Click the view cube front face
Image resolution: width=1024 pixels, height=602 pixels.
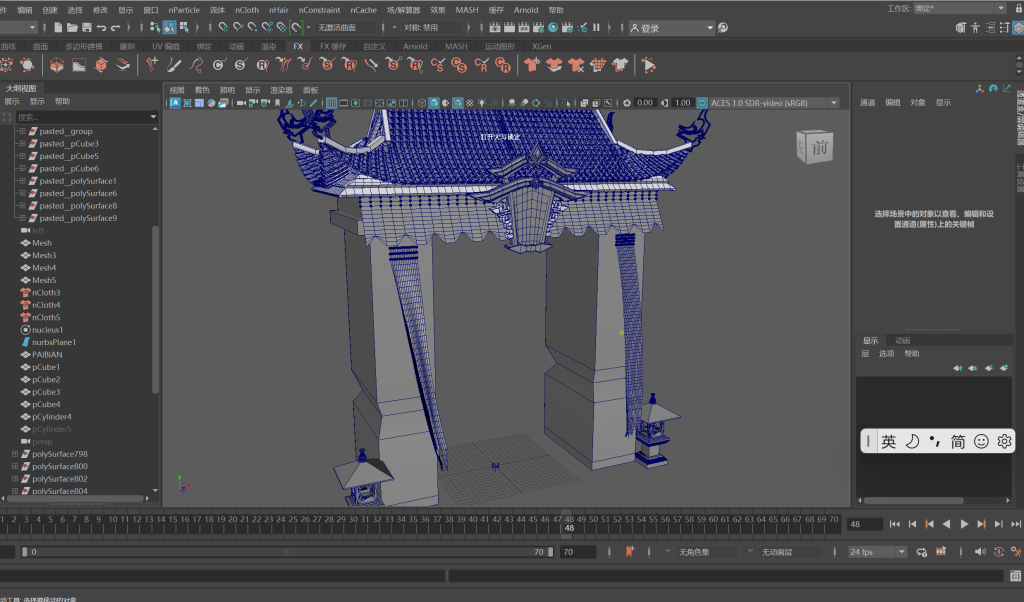click(x=818, y=147)
